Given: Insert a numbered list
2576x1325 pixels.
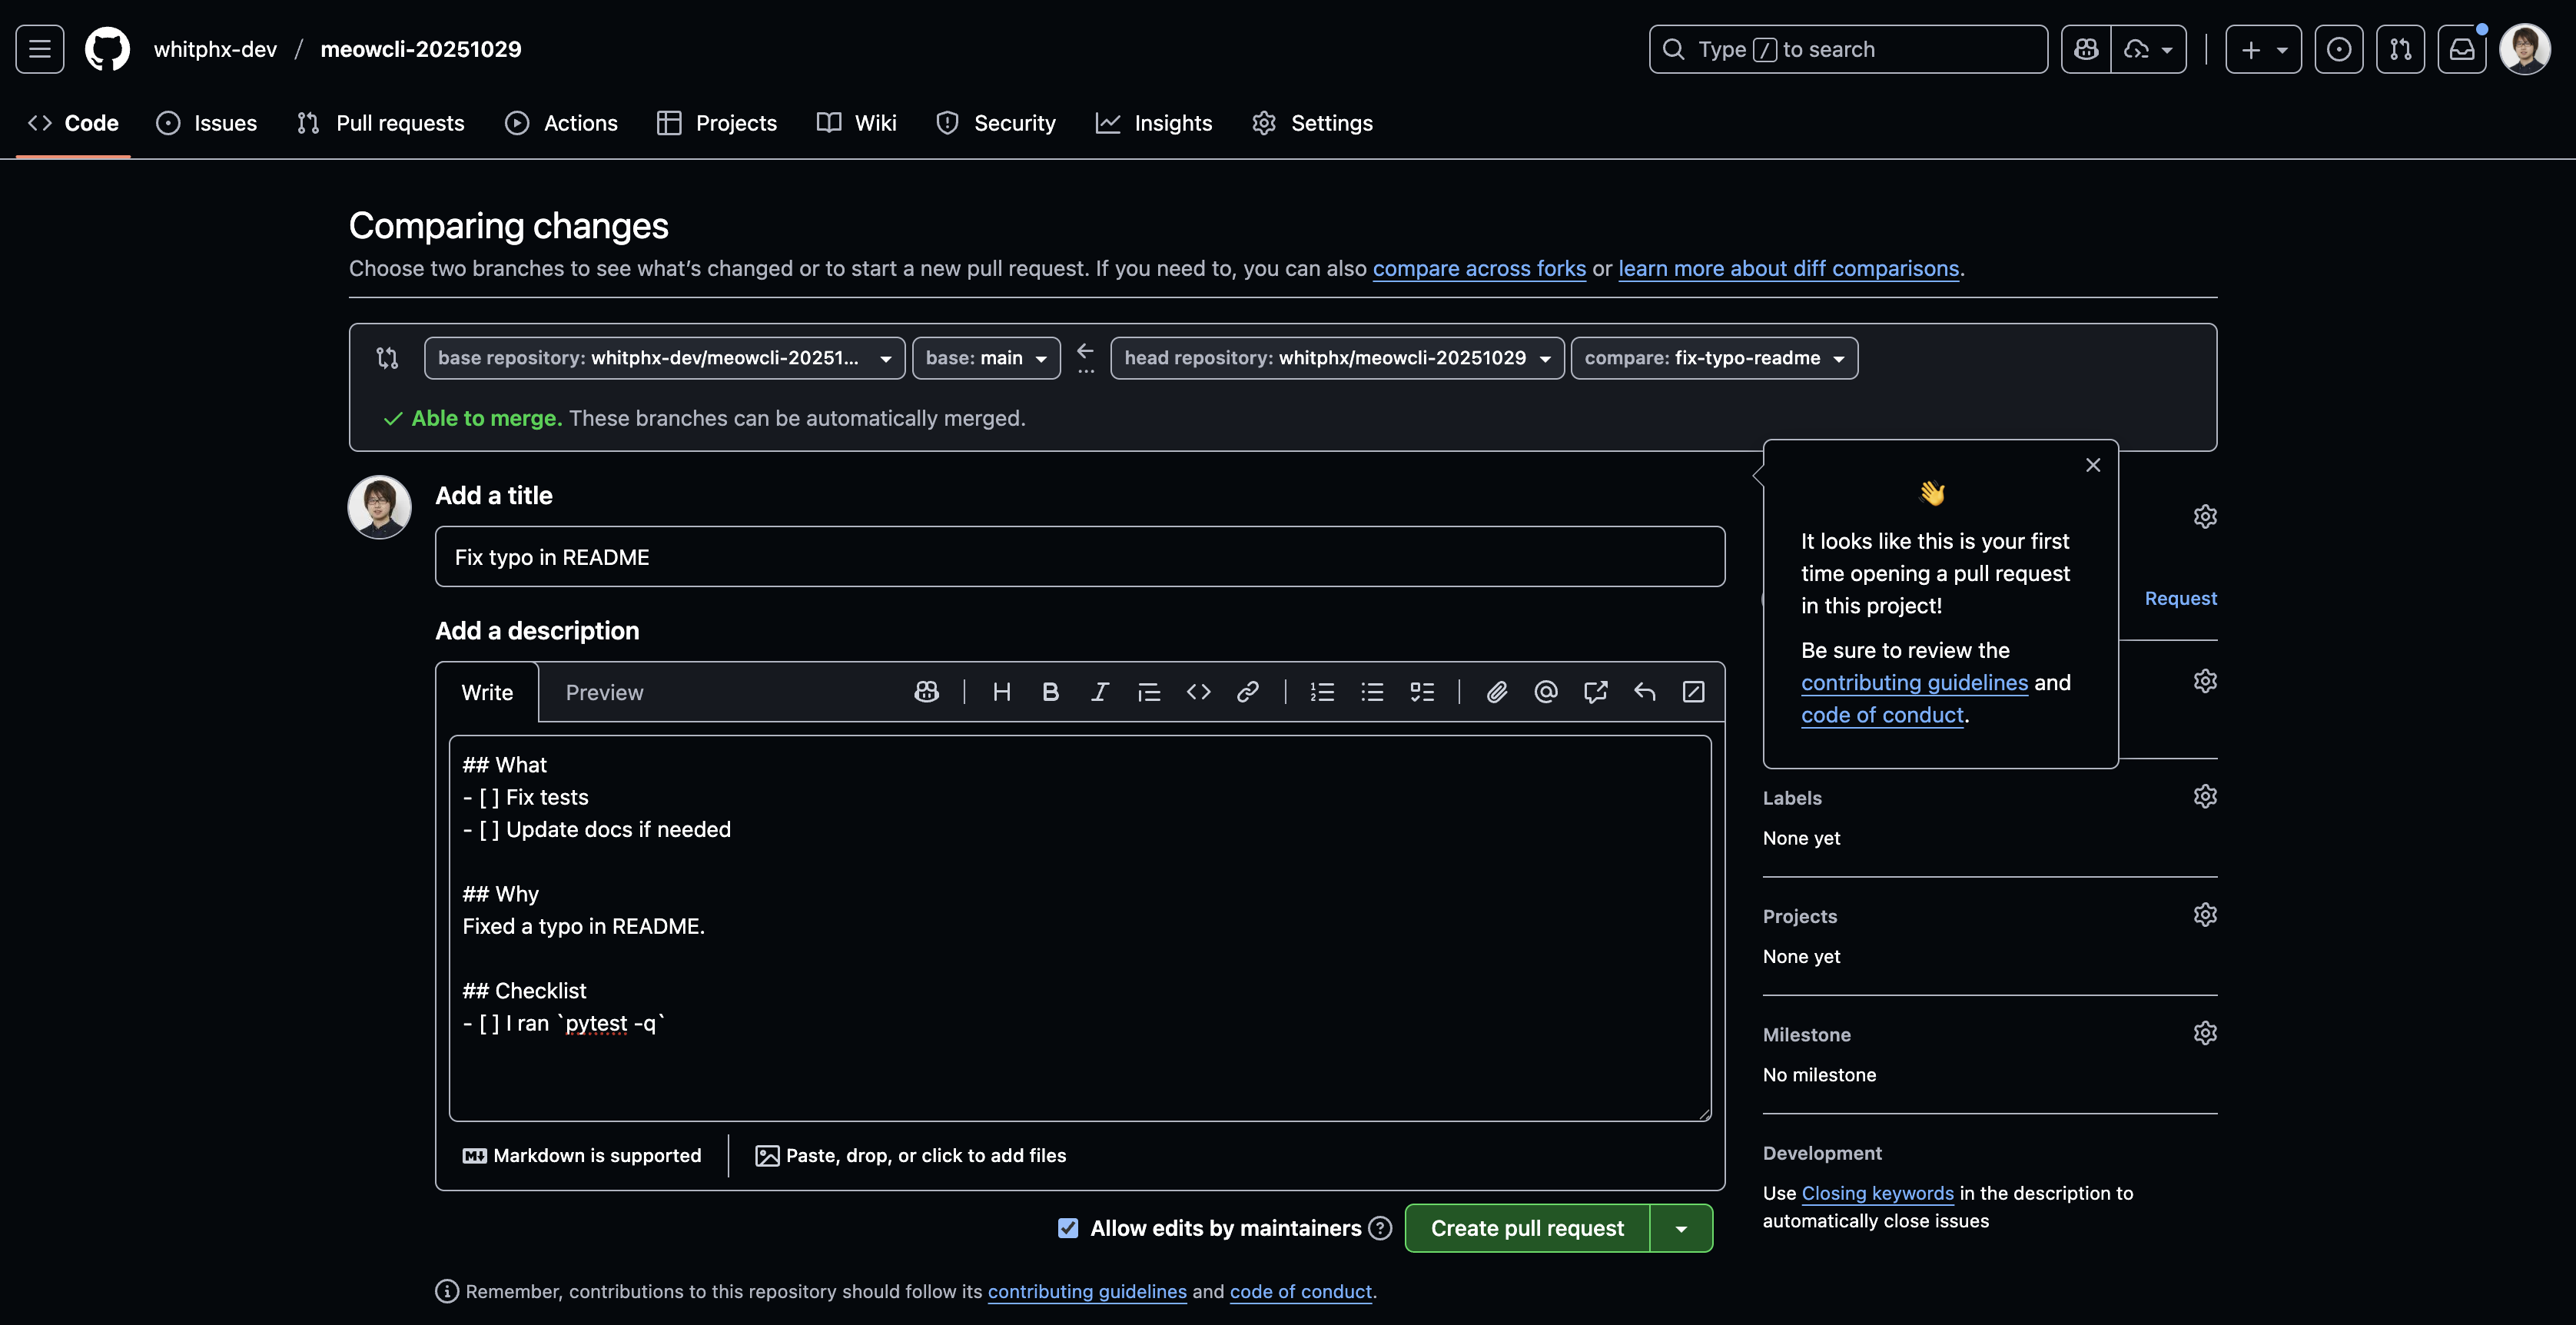Looking at the screenshot, I should (x=1322, y=692).
